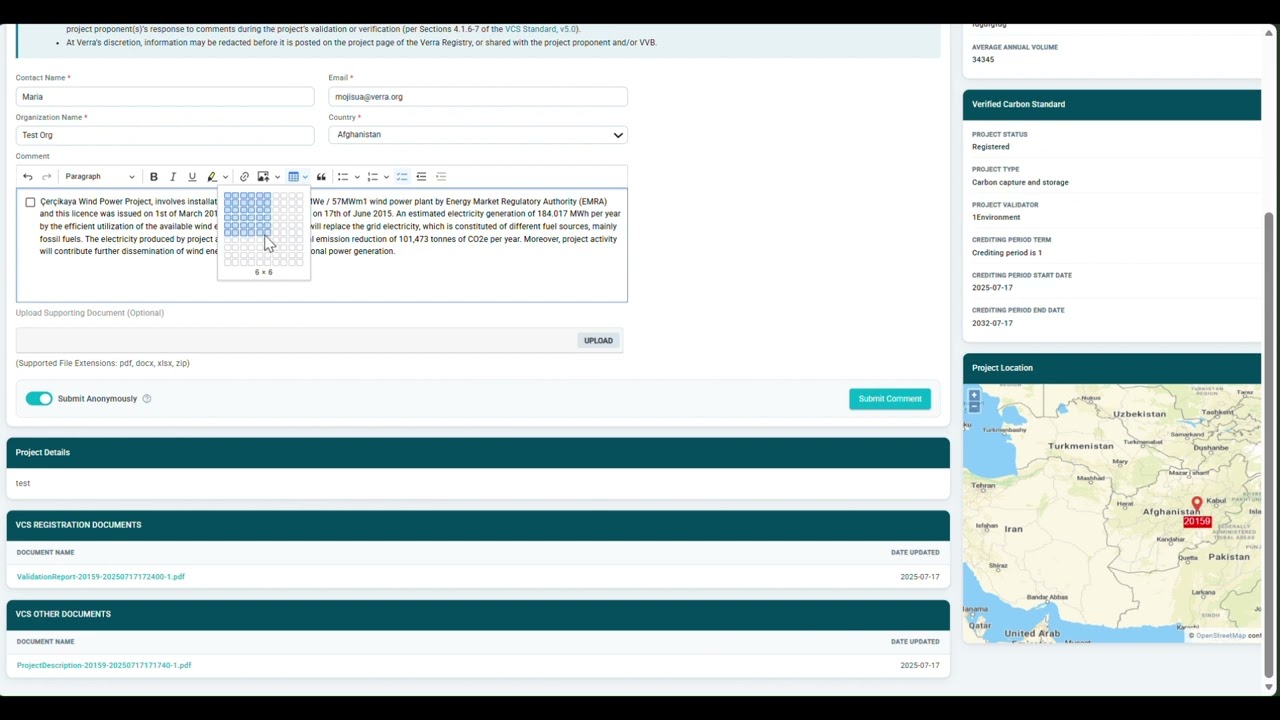Open the OpenStreetMap attribution link

(1221, 636)
